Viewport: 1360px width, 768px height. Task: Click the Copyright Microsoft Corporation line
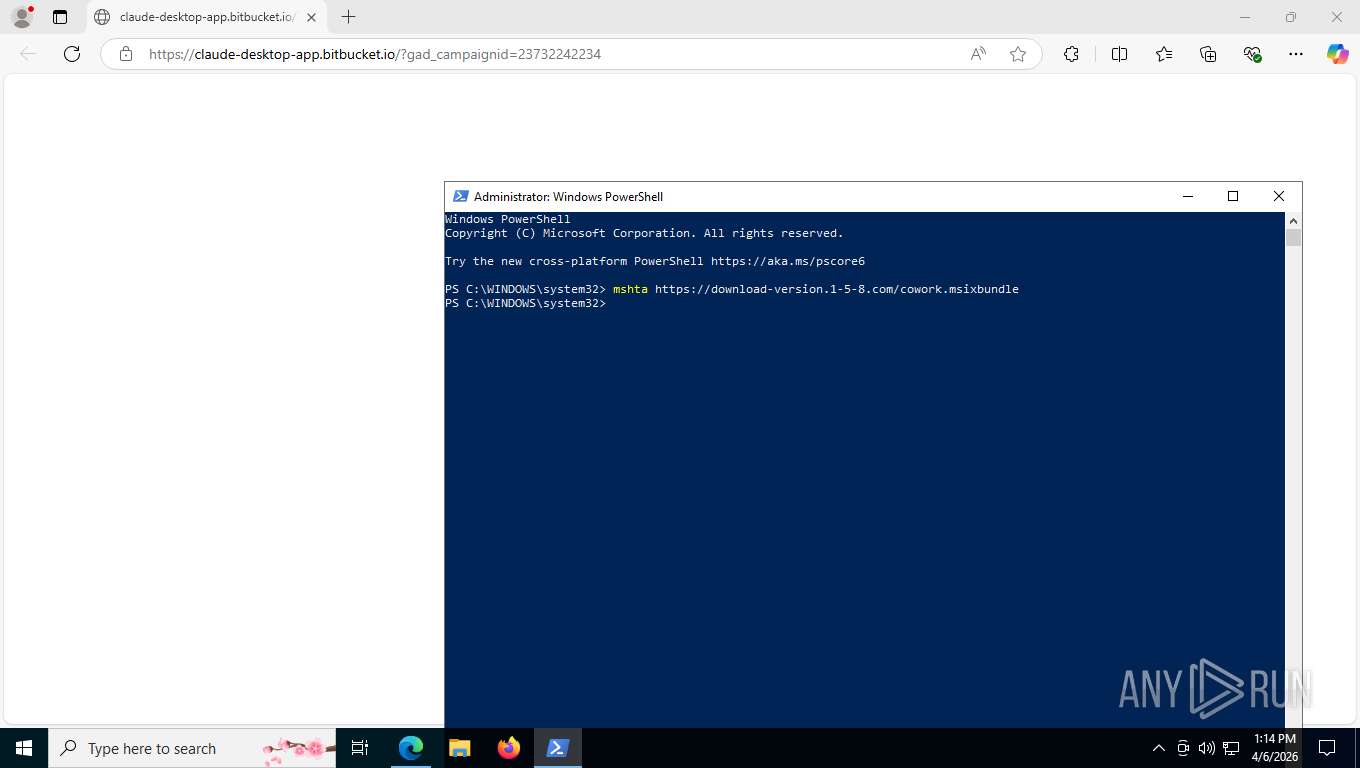[644, 233]
